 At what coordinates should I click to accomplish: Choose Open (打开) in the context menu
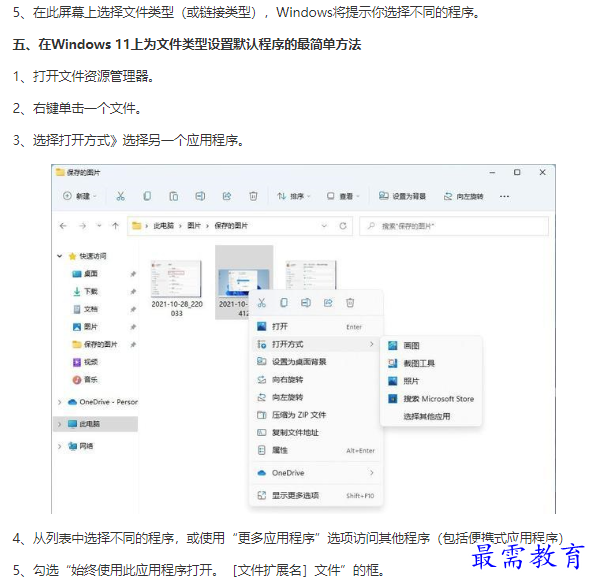[x=316, y=326]
